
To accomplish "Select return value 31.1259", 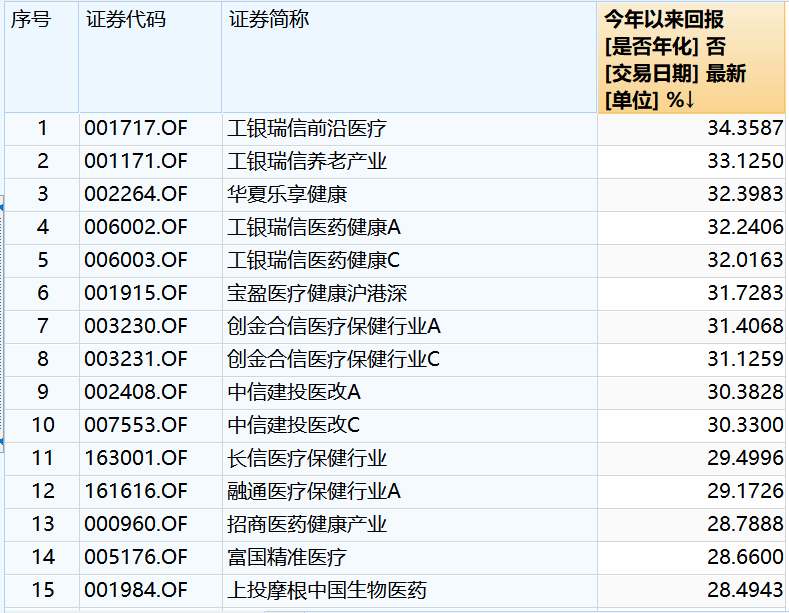I will [745, 359].
